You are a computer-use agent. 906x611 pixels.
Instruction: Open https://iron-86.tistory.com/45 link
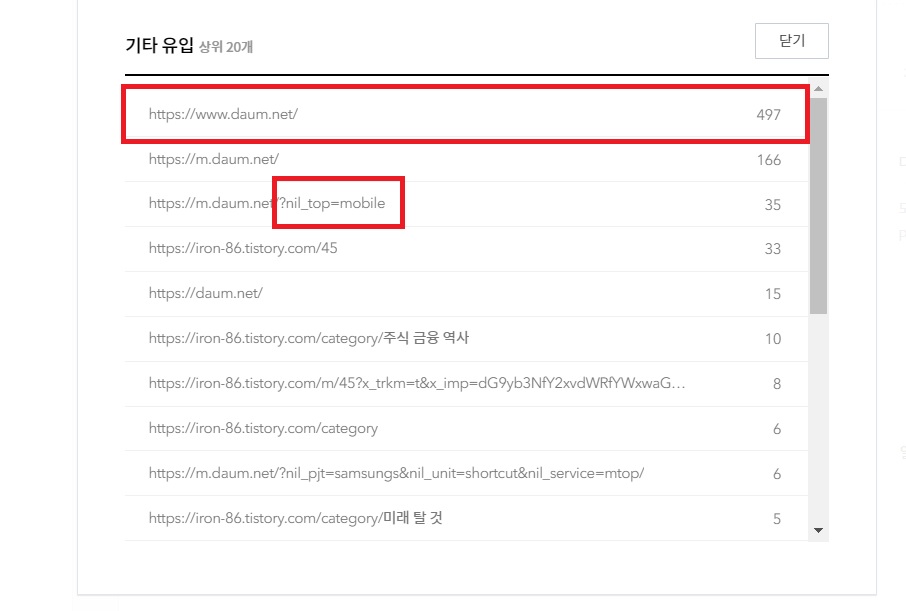[x=243, y=249]
